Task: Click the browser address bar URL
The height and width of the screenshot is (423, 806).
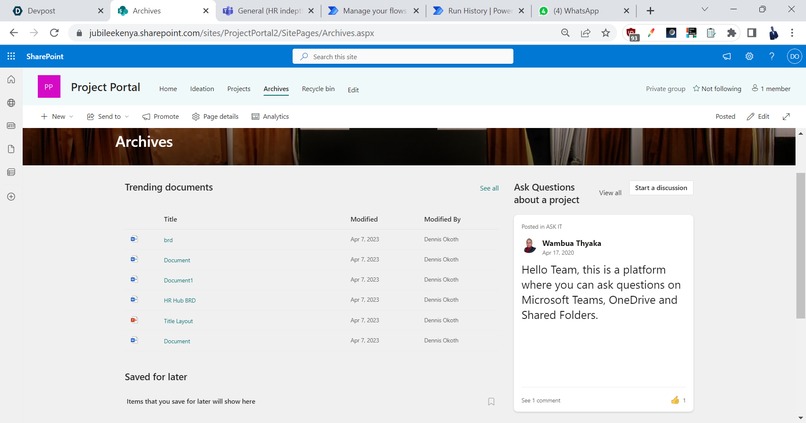Action: (232, 33)
